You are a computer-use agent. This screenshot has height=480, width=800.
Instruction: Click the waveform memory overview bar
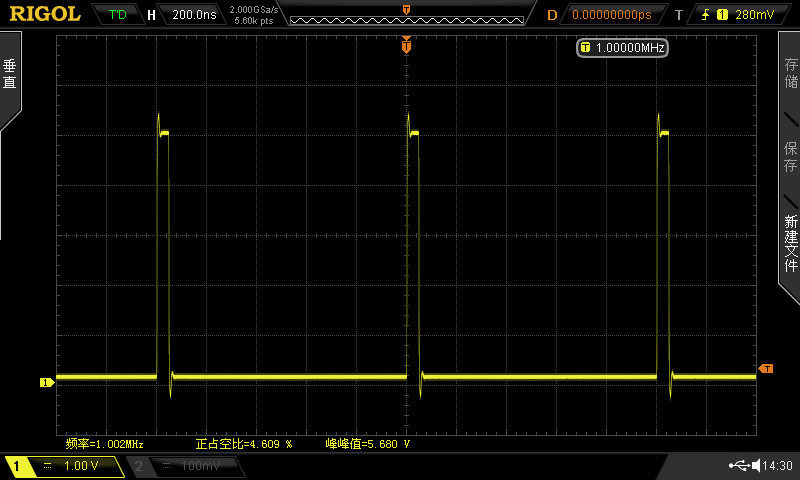tap(407, 21)
